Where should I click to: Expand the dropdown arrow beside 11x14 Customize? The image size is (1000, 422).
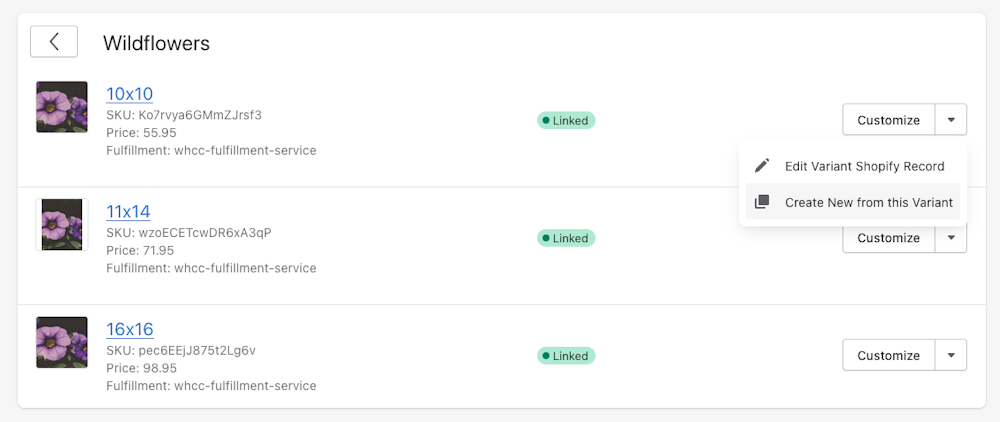pyautogui.click(x=951, y=238)
